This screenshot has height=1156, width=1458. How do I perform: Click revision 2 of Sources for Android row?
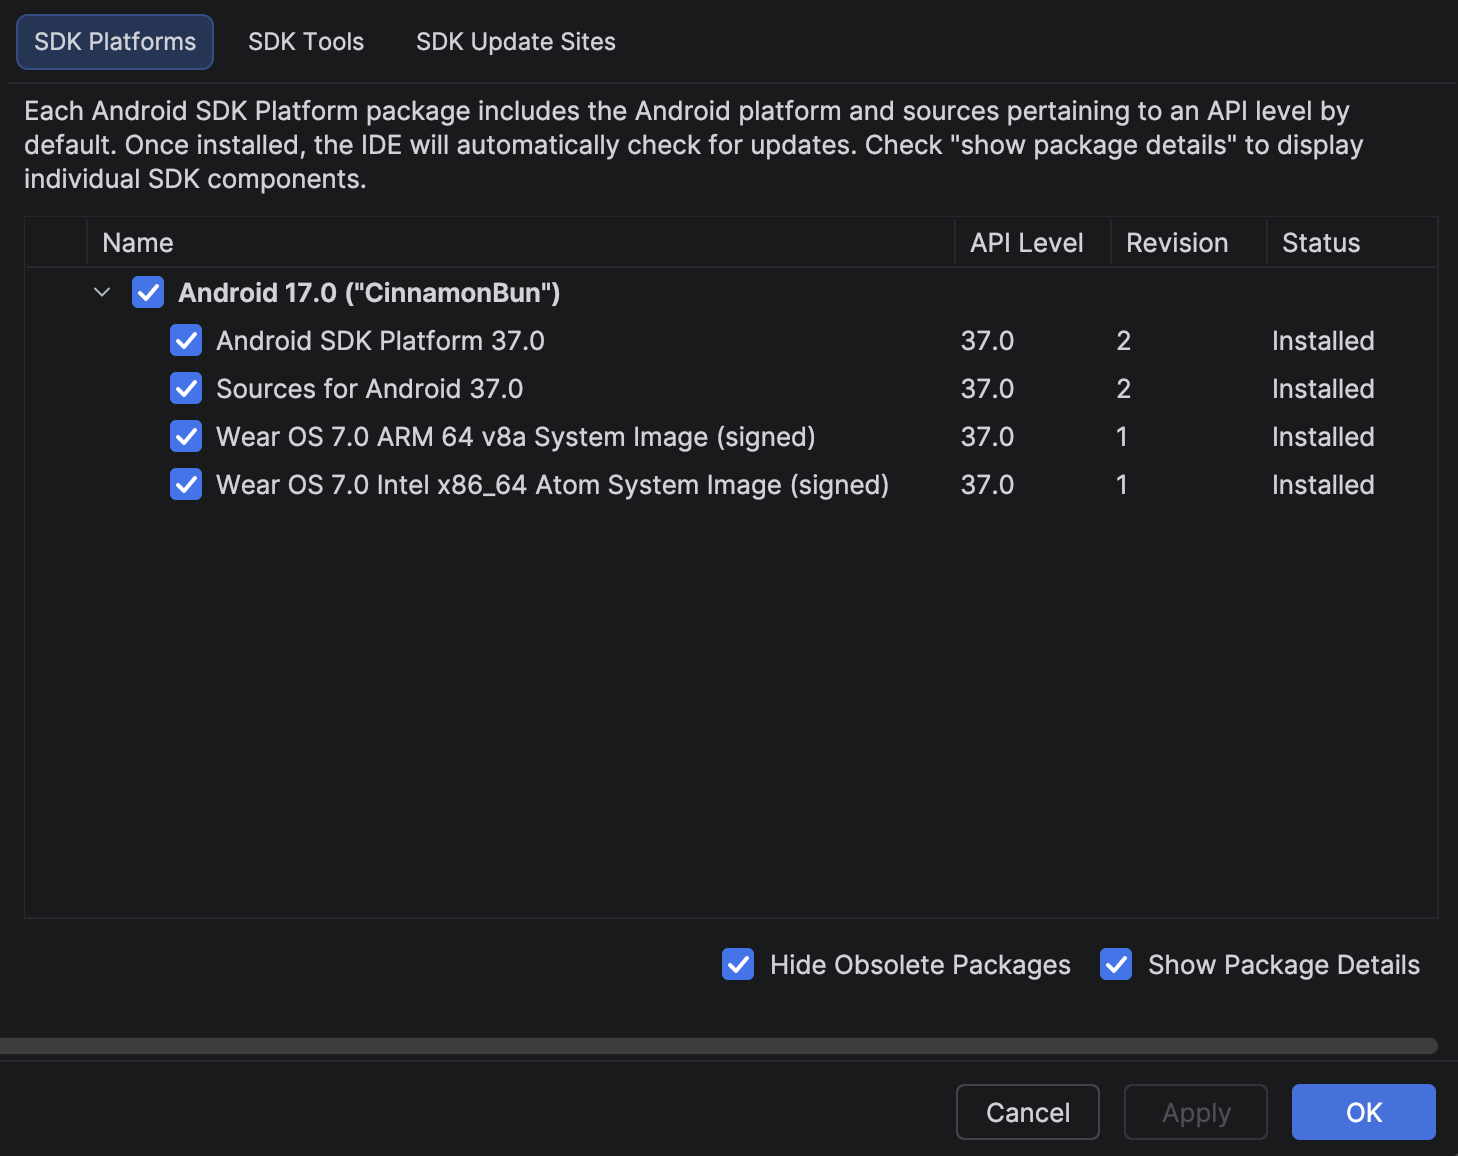(1123, 388)
